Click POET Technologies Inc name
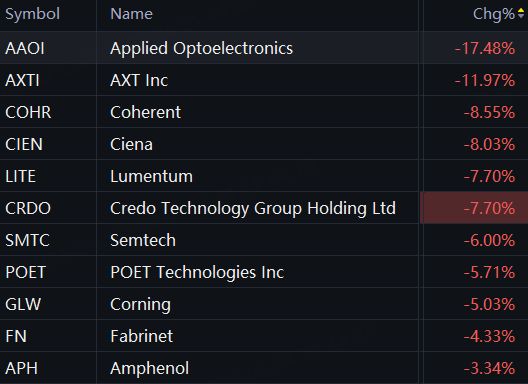528x384 pixels. [x=197, y=272]
